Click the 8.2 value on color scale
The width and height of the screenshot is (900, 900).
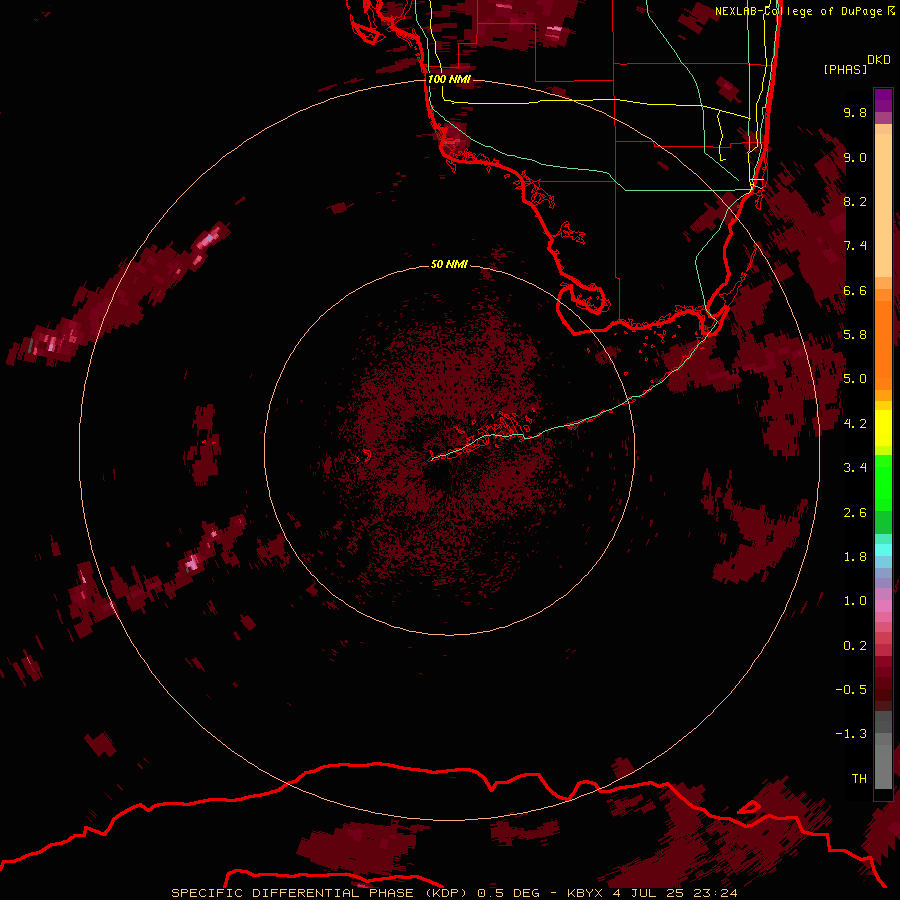tap(855, 201)
